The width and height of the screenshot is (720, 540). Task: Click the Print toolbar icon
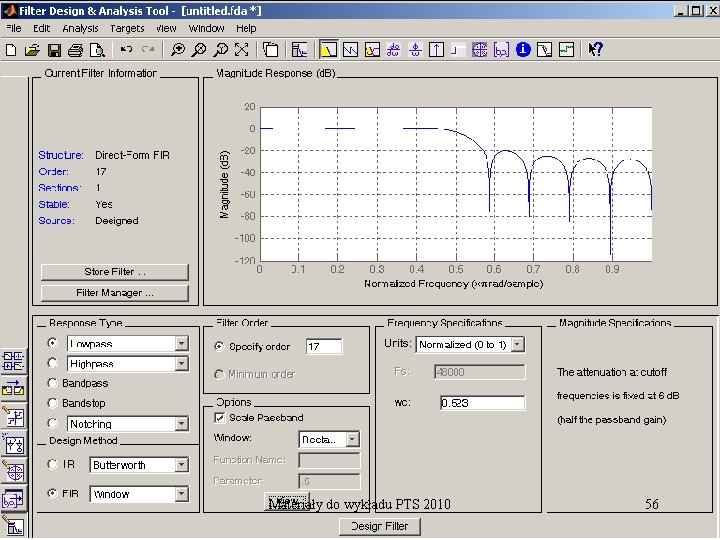point(76,49)
